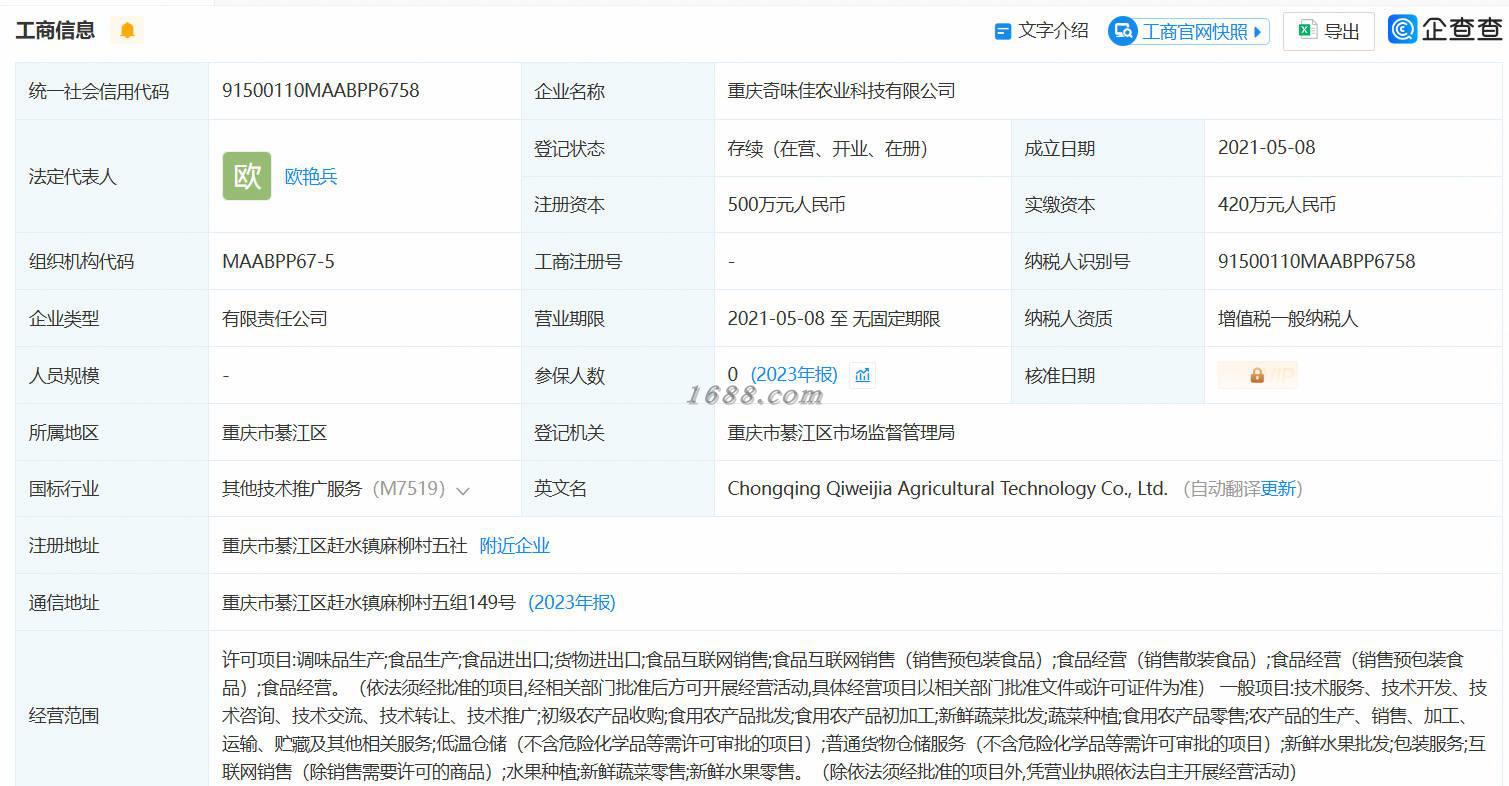The height and width of the screenshot is (786, 1509).
Task: Click the 参保人数 field label
Action: [x=570, y=376]
